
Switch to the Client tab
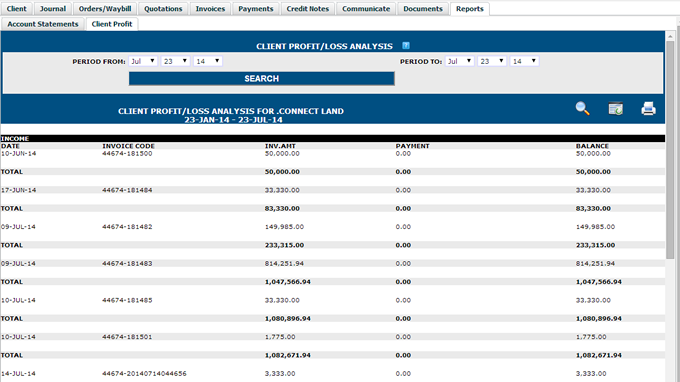tap(16, 9)
